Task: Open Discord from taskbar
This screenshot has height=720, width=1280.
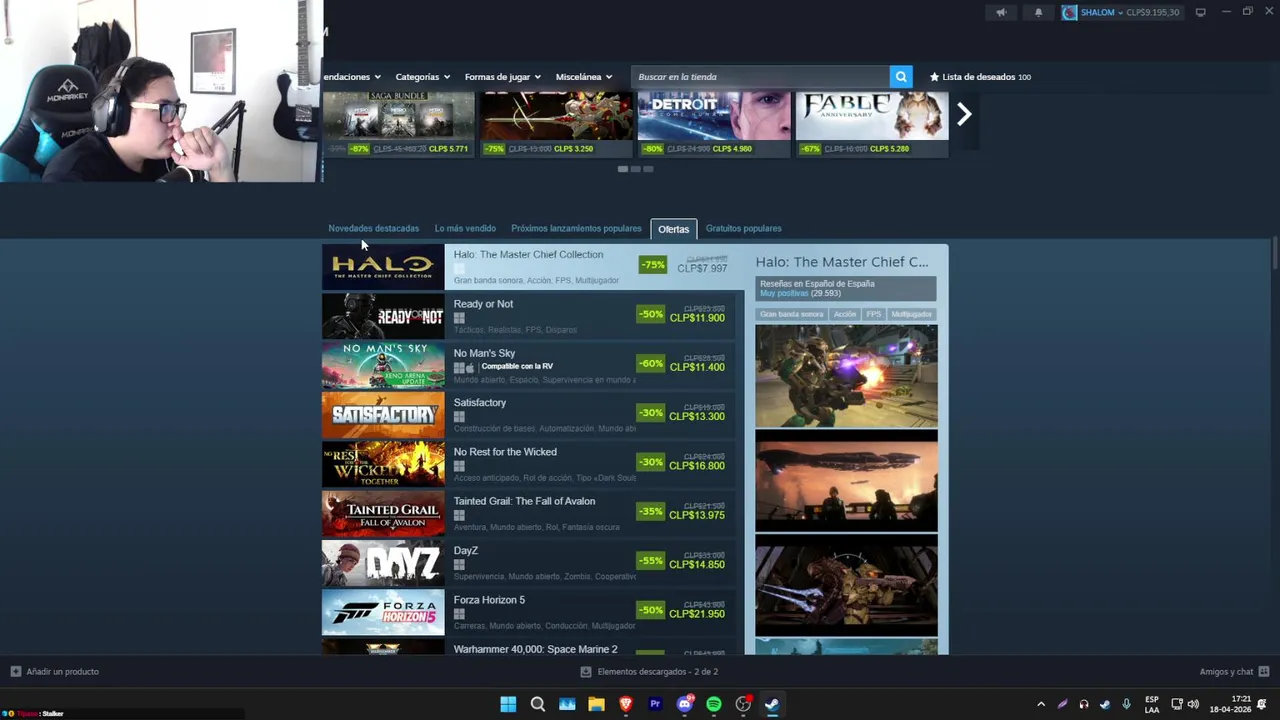Action: click(685, 704)
